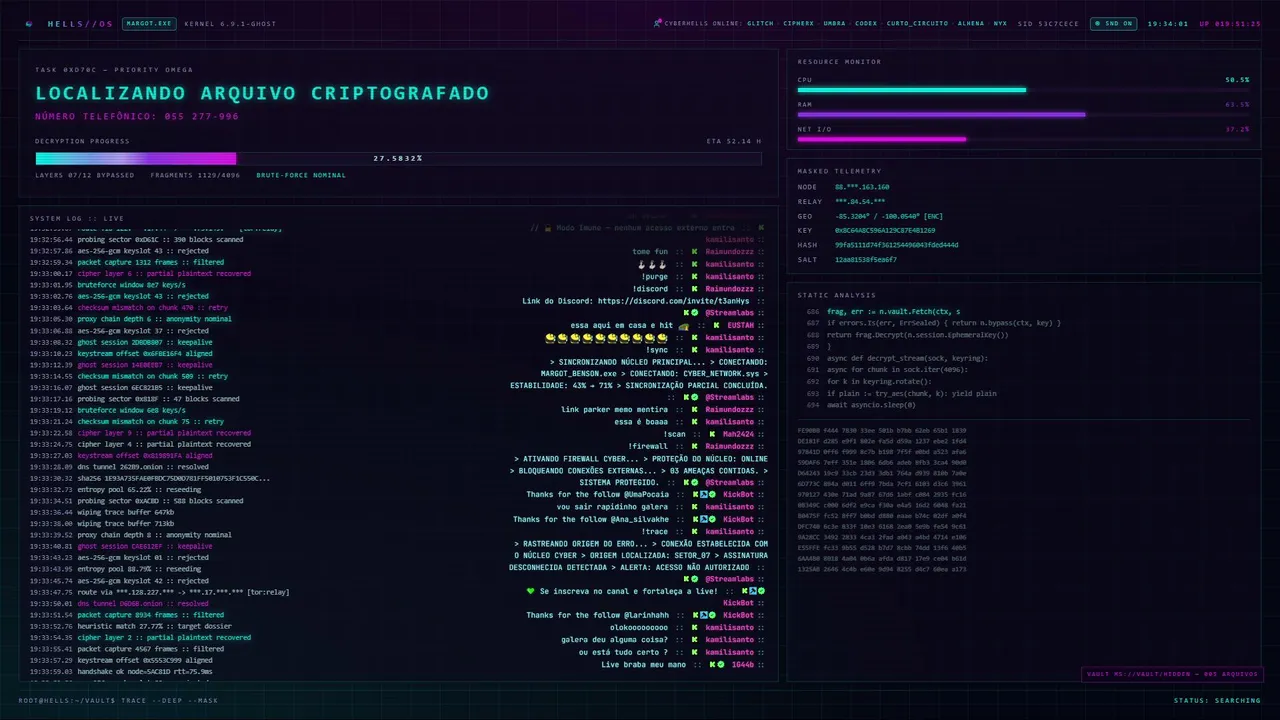Click the 'LAYERS 07/12 BYPASSED' status
The width and height of the screenshot is (1280, 720).
pyautogui.click(x=85, y=175)
